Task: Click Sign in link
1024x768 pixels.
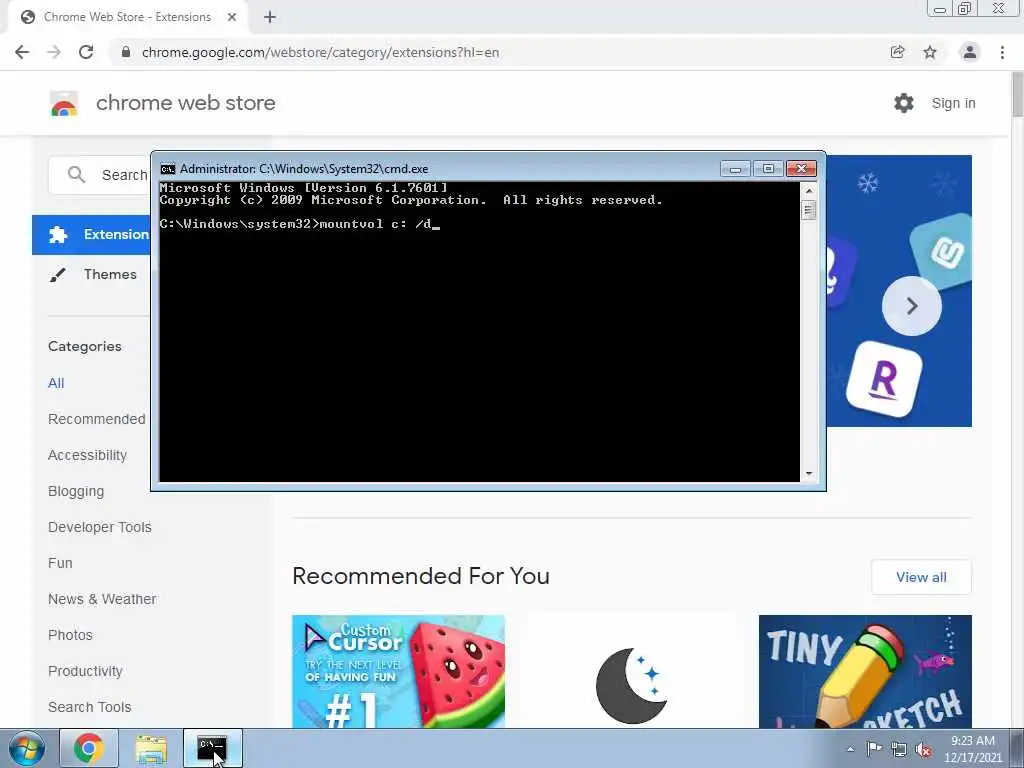Action: [953, 103]
